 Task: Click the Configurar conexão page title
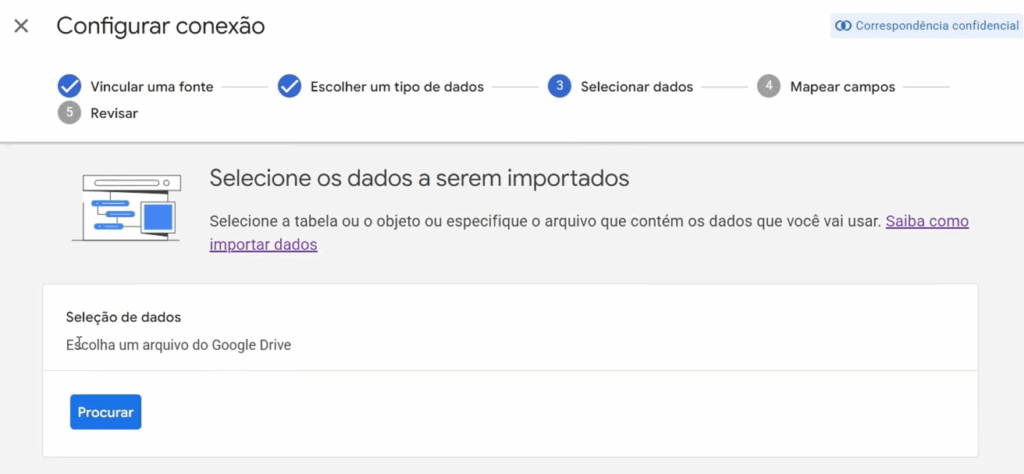161,26
